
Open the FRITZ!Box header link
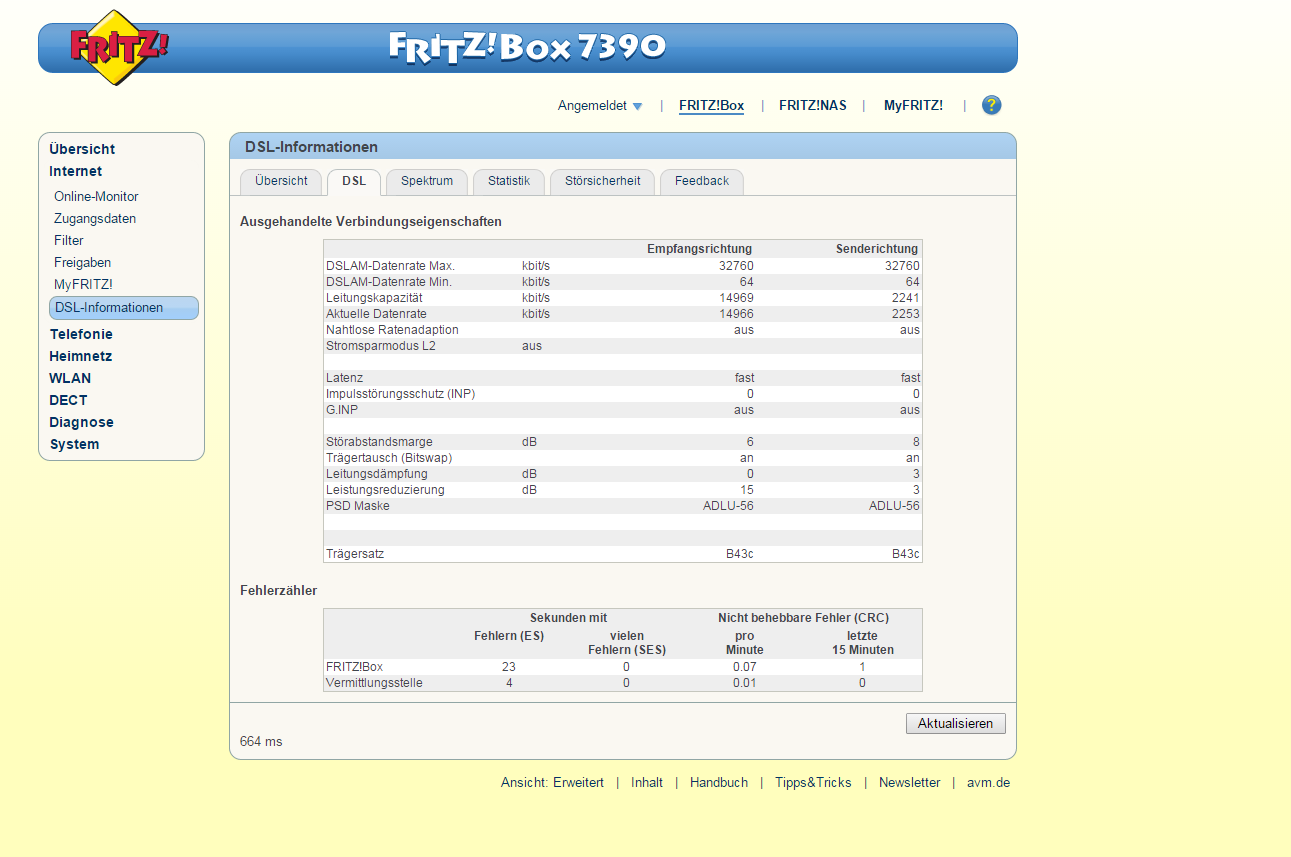[711, 105]
